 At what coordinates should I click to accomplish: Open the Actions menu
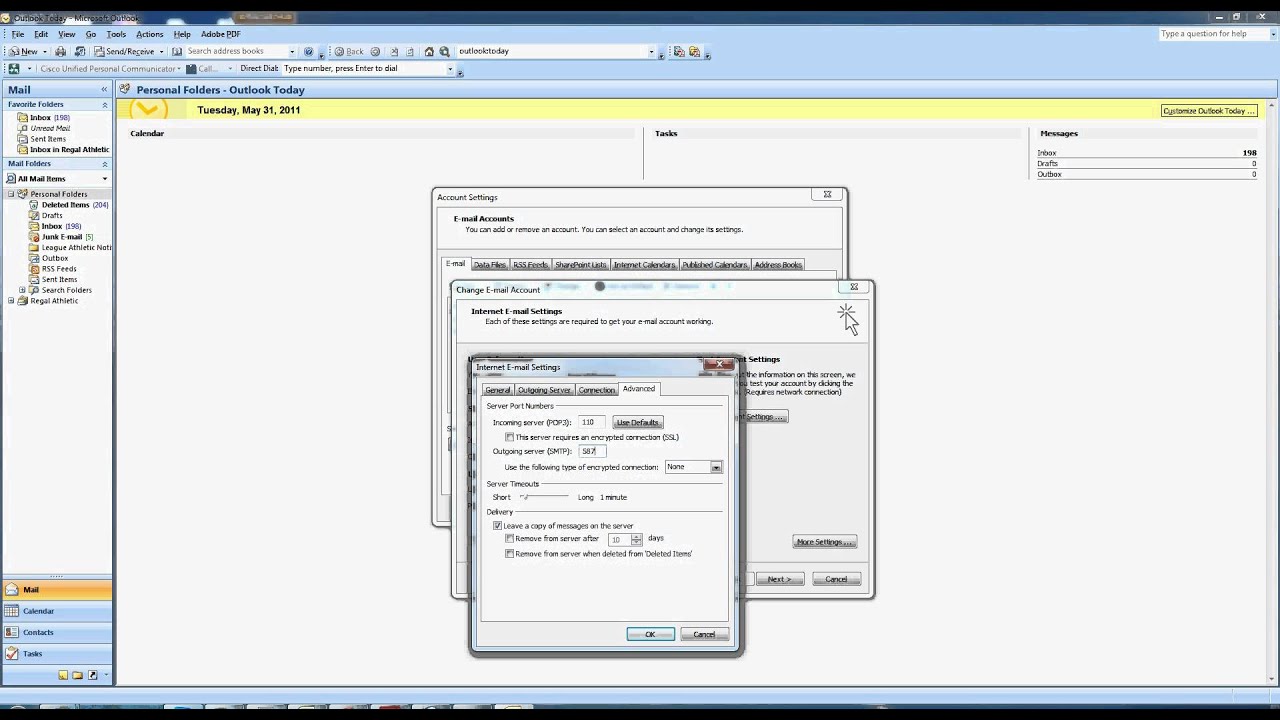149,34
